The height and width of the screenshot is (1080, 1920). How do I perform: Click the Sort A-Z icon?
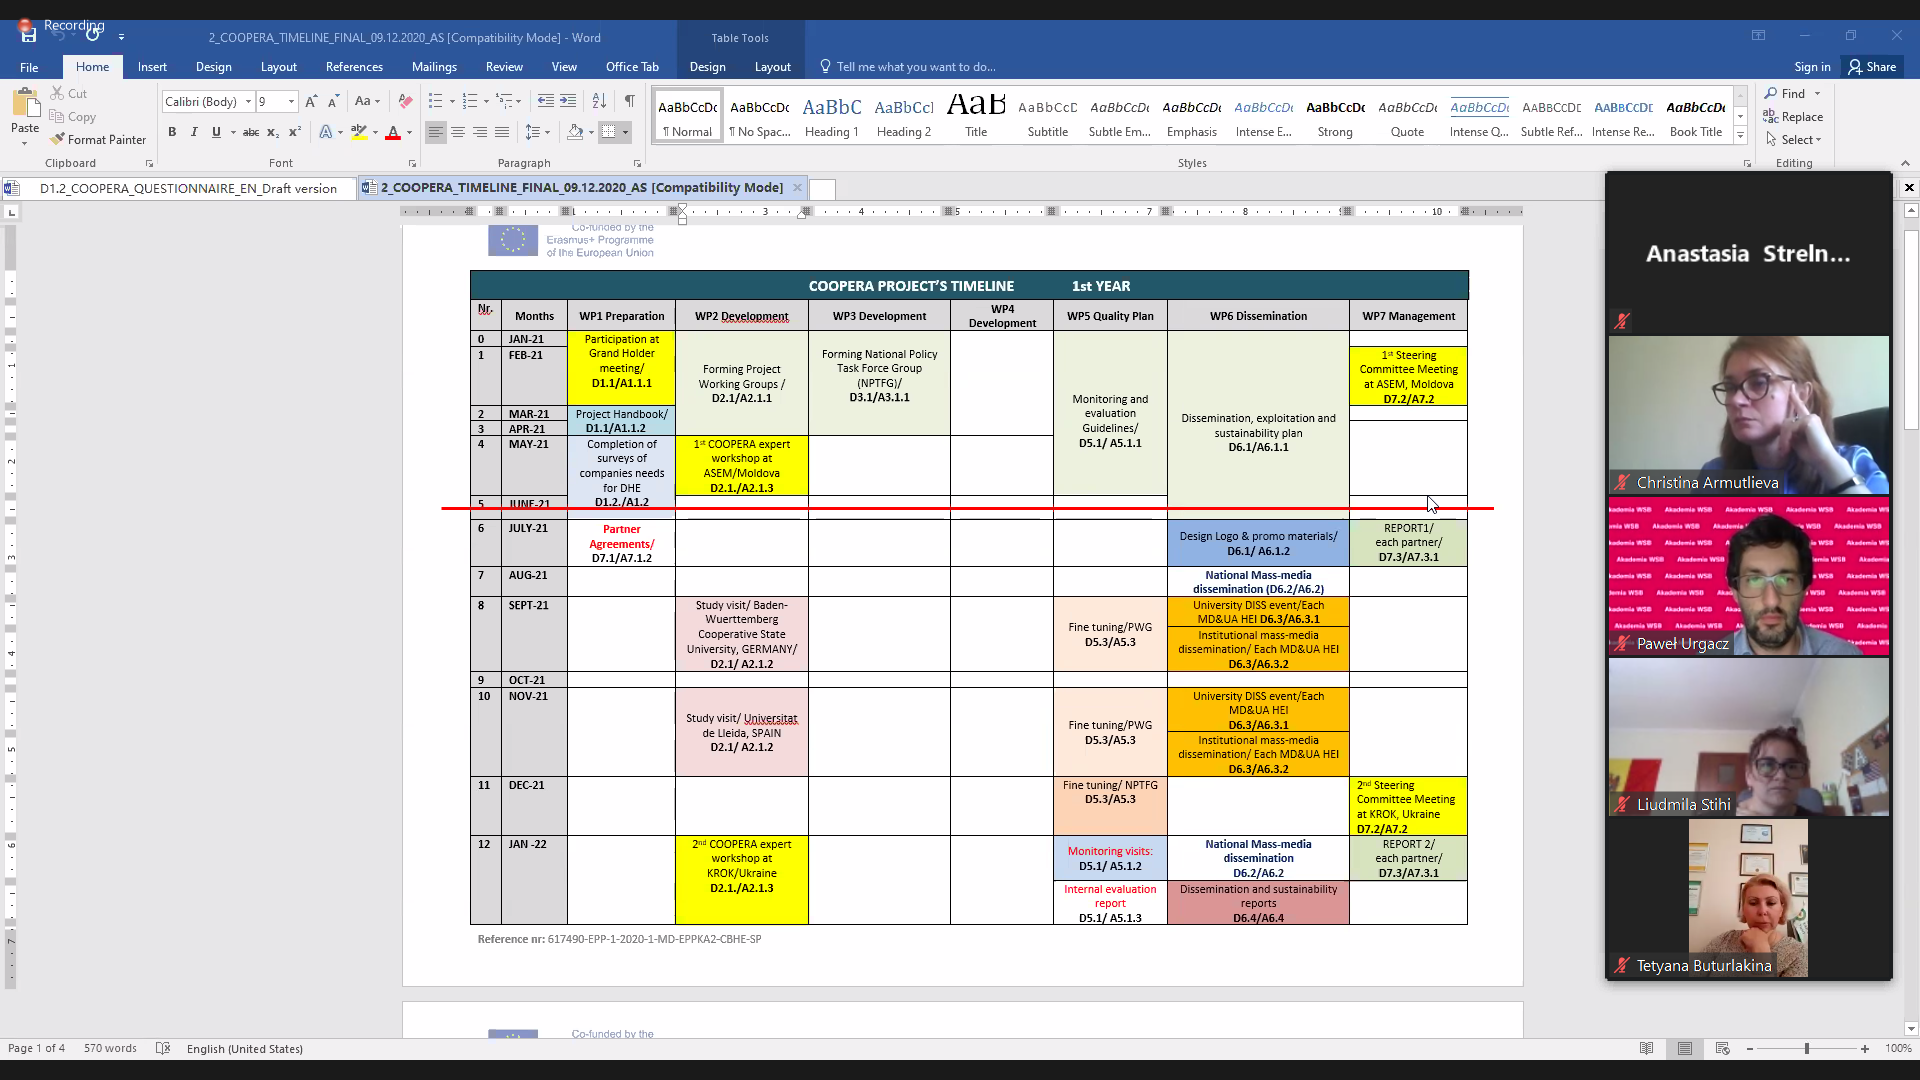[599, 101]
